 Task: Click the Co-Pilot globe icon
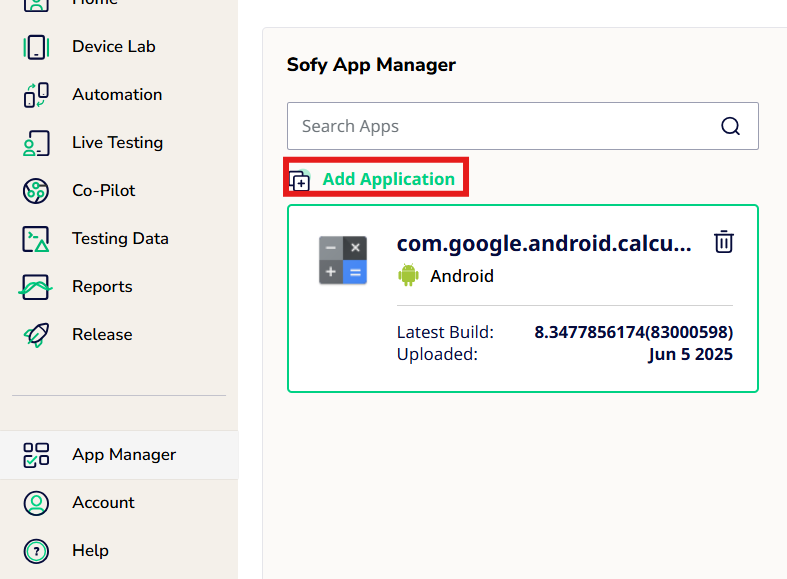coord(36,191)
